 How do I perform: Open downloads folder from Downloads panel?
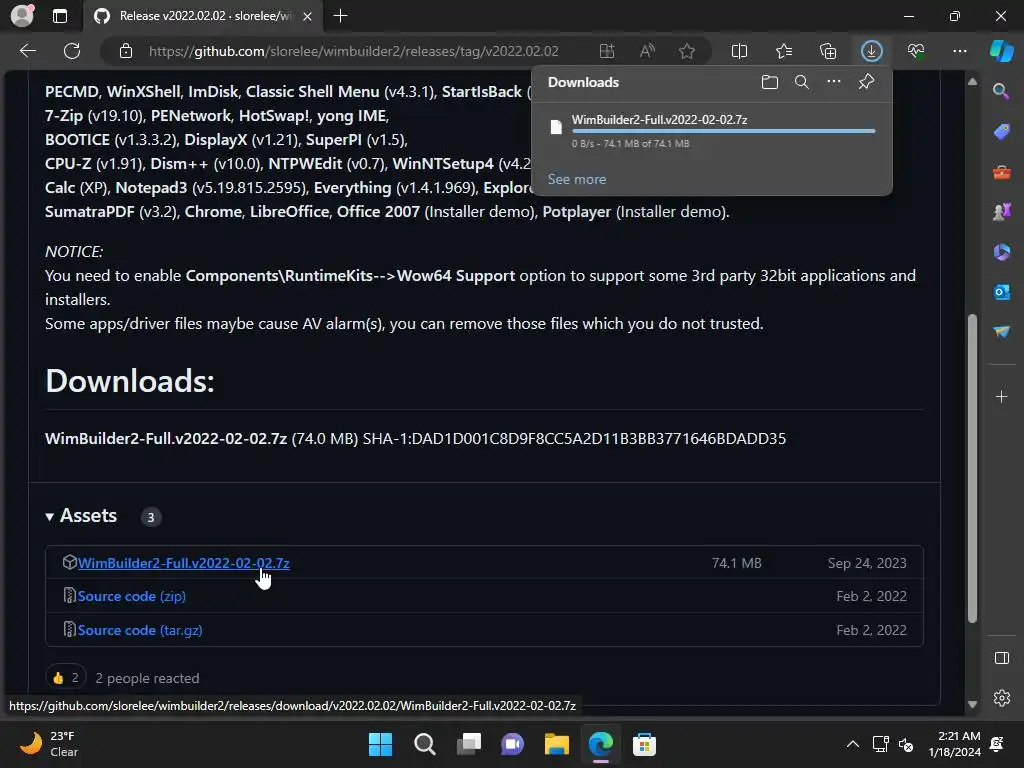(770, 82)
